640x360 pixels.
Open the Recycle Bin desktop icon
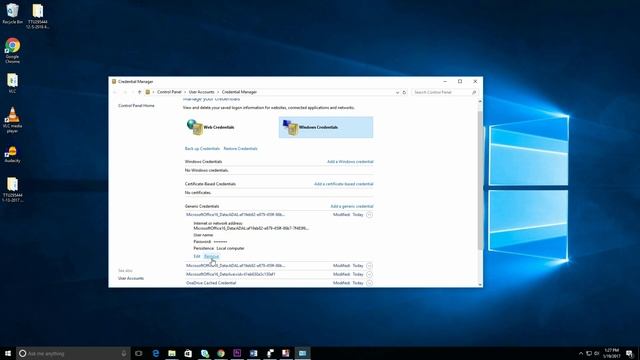pyautogui.click(x=13, y=14)
